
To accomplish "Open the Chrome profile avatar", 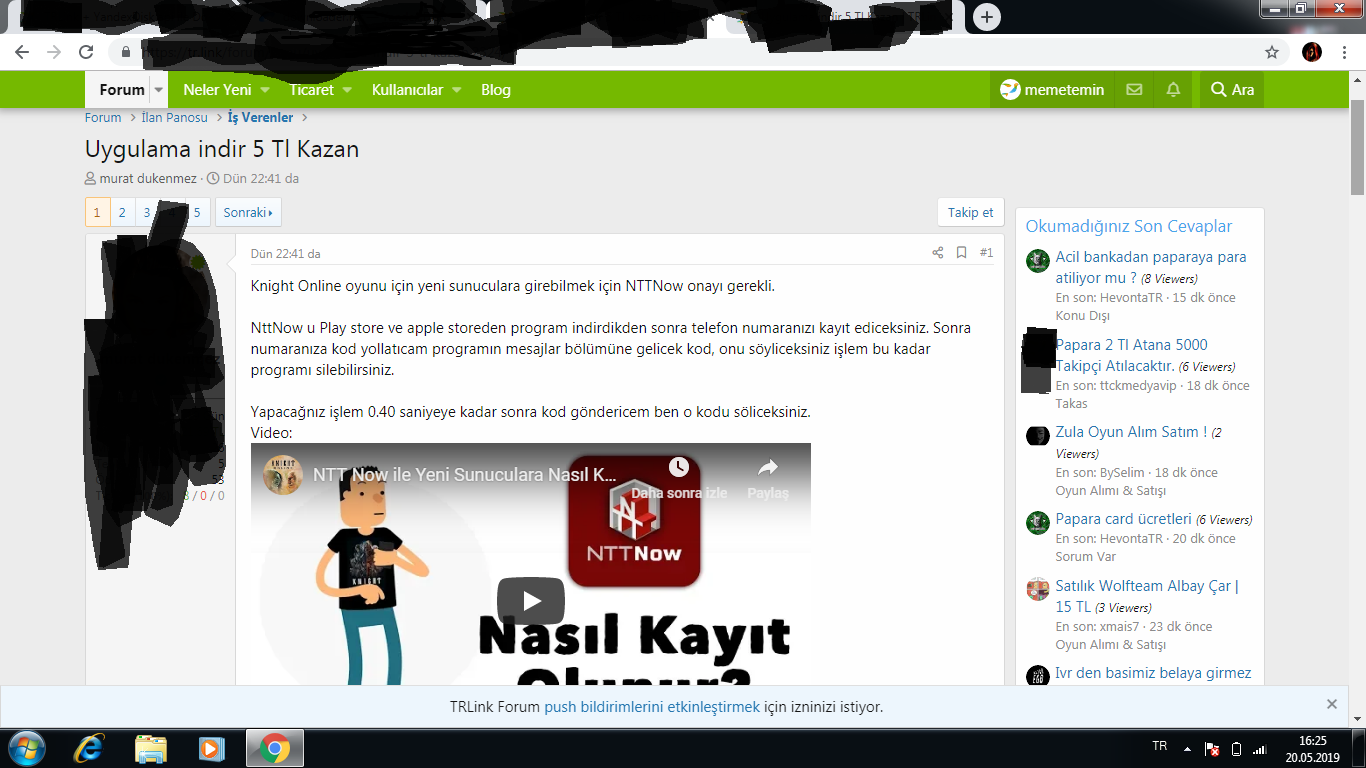I will coord(1312,52).
